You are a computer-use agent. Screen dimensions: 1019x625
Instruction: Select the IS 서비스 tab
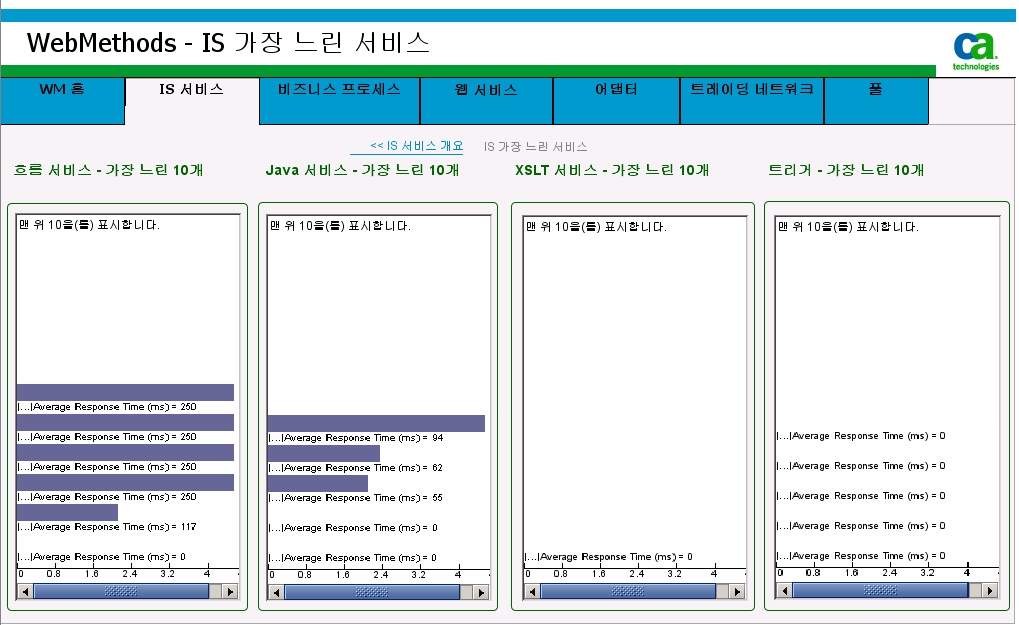(192, 101)
